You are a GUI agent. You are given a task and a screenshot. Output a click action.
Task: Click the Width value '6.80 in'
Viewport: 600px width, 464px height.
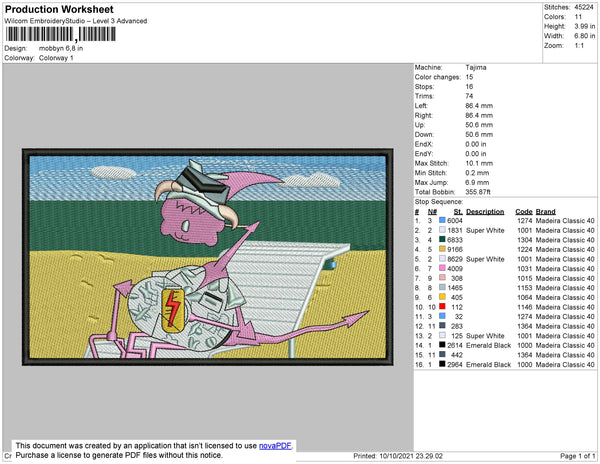(x=584, y=36)
